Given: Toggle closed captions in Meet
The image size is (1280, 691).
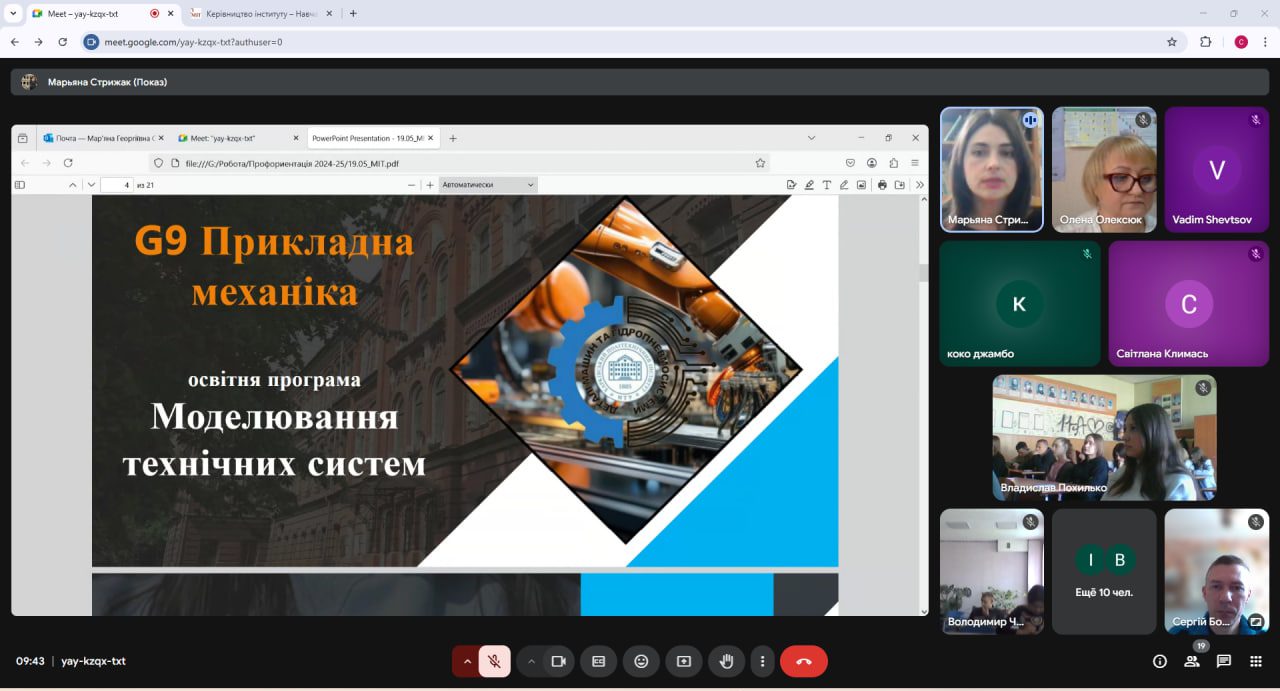Looking at the screenshot, I should pos(598,661).
